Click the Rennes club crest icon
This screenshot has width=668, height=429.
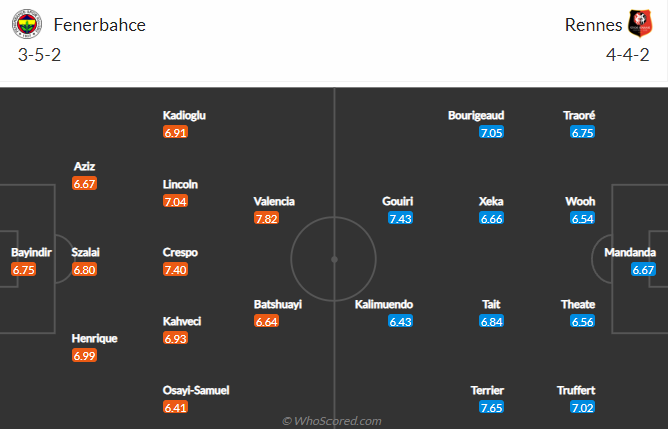[638, 24]
